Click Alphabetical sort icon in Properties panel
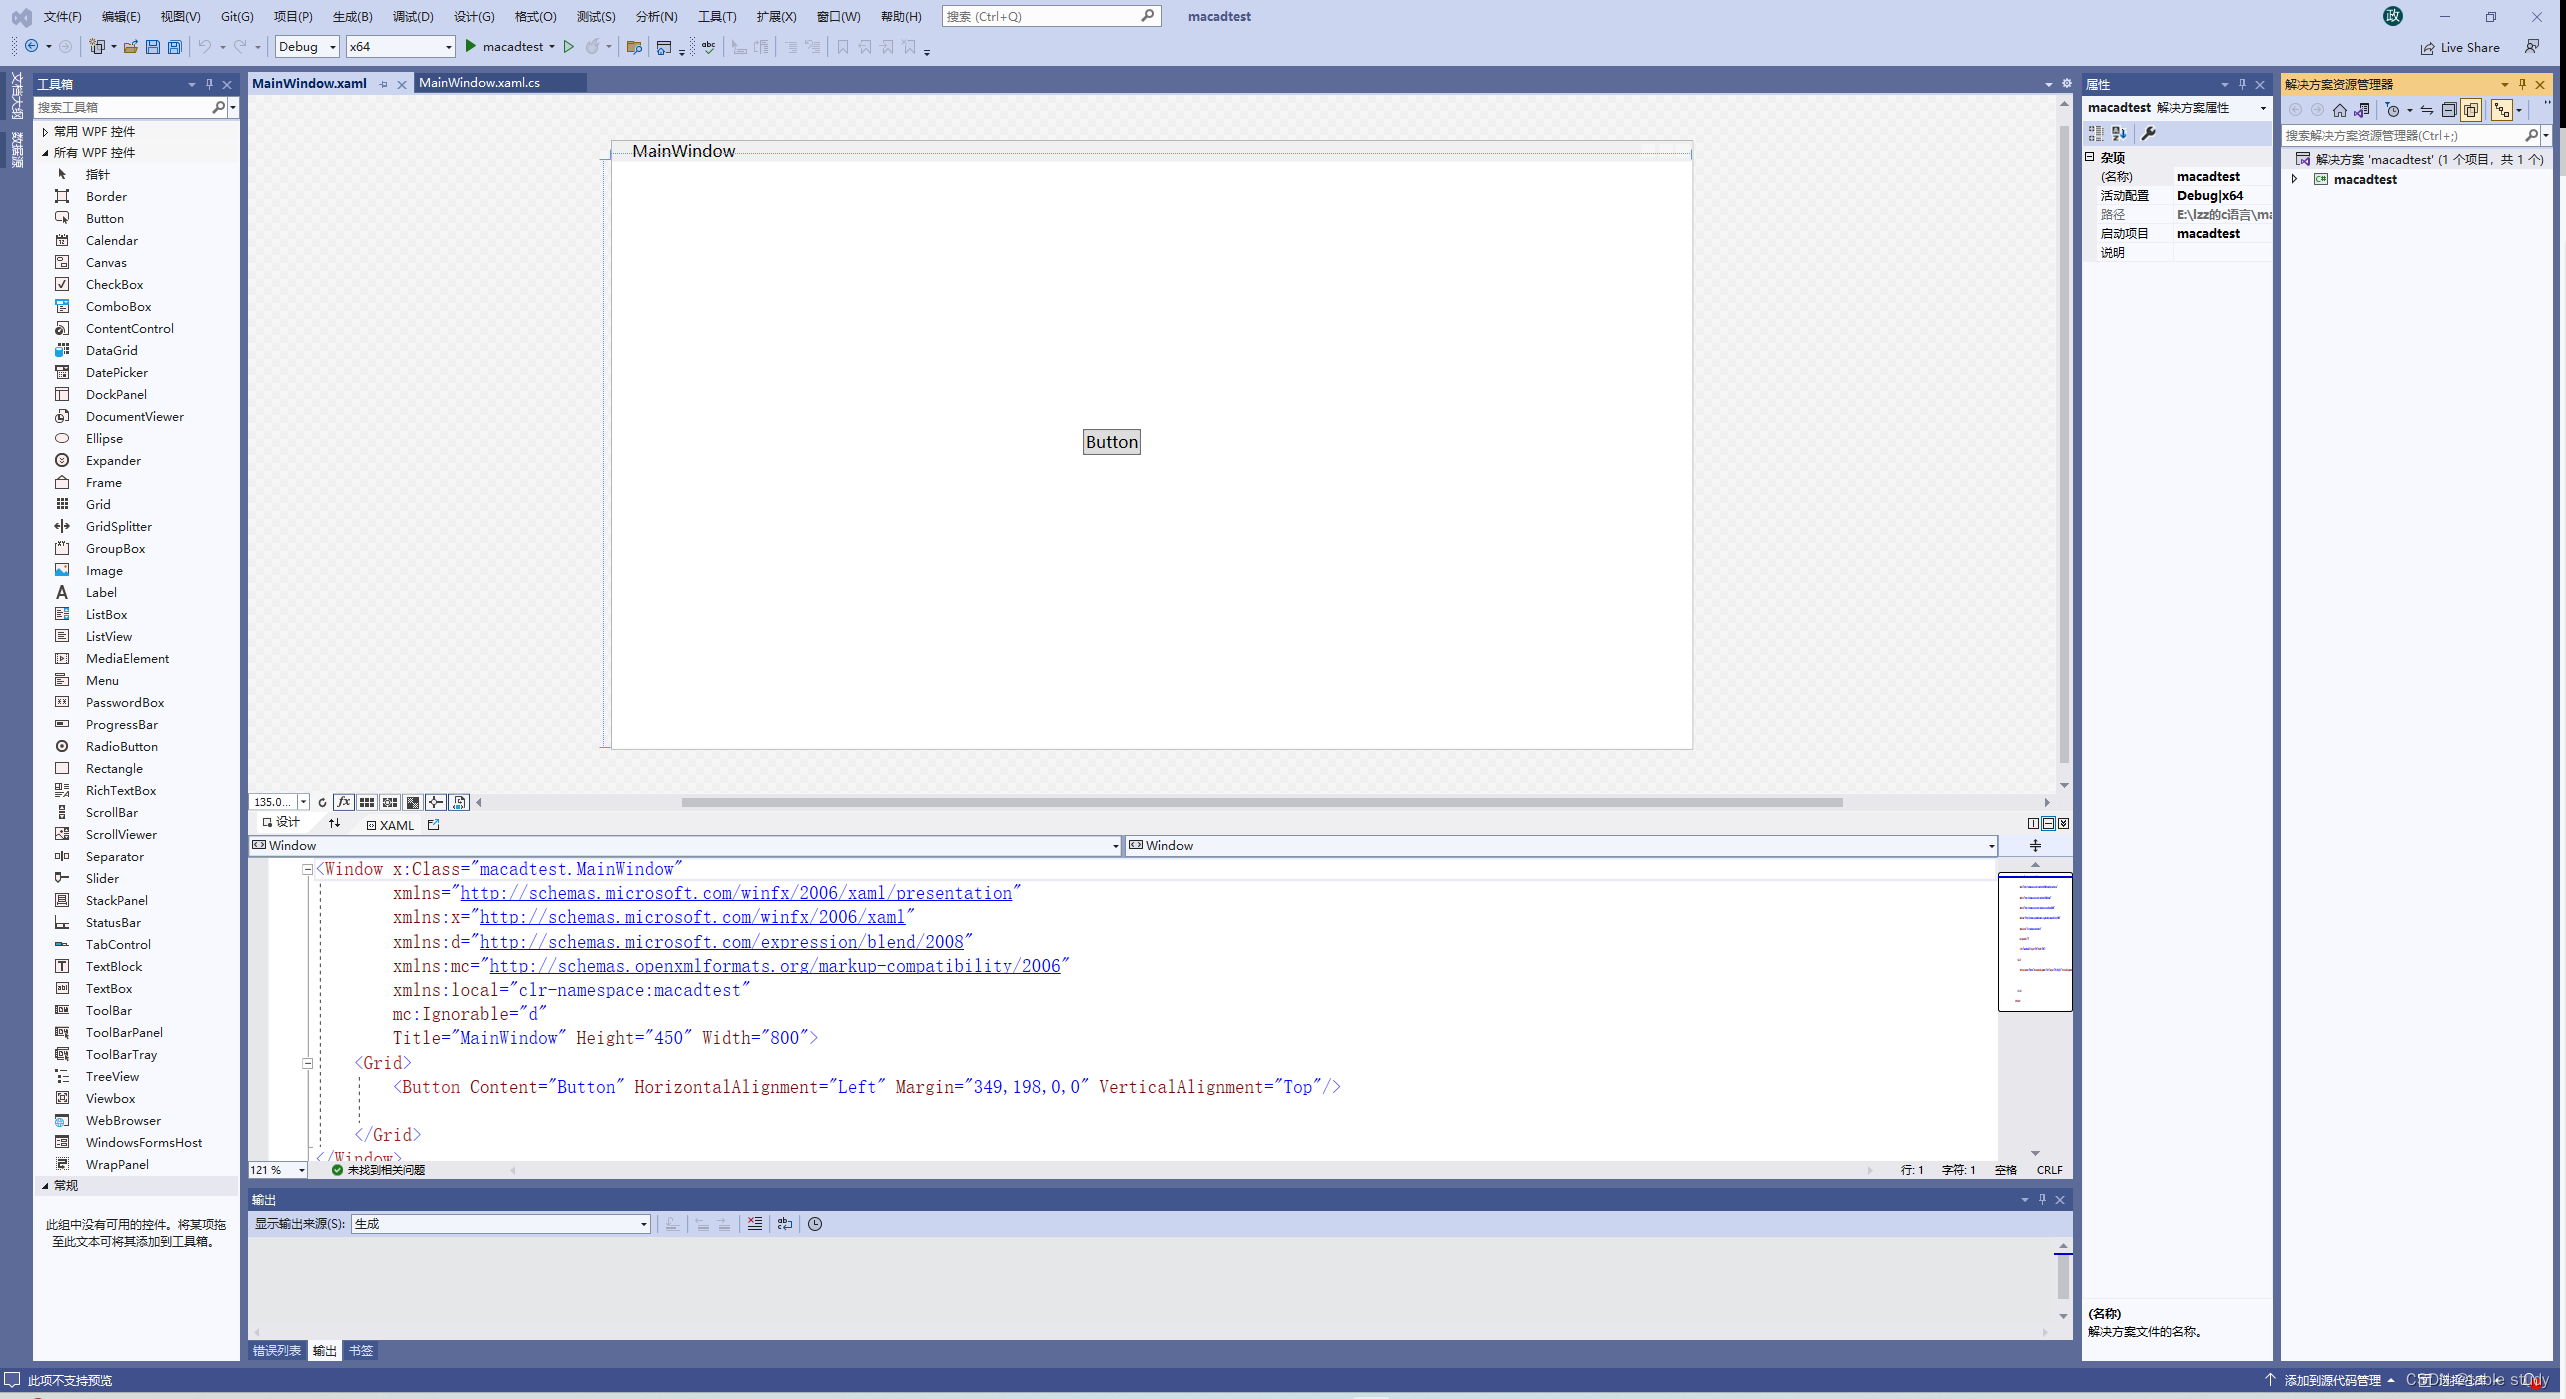2566x1399 pixels. pyautogui.click(x=2119, y=134)
